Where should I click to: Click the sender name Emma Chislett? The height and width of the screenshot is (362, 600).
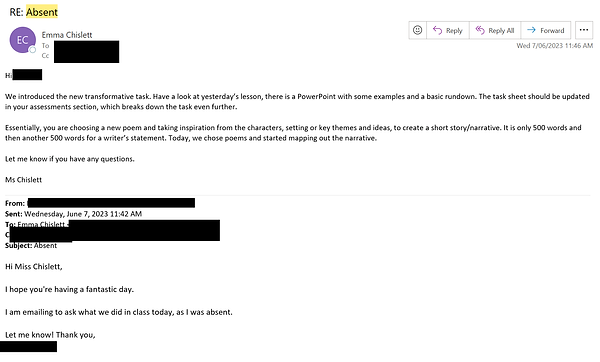[x=67, y=35]
